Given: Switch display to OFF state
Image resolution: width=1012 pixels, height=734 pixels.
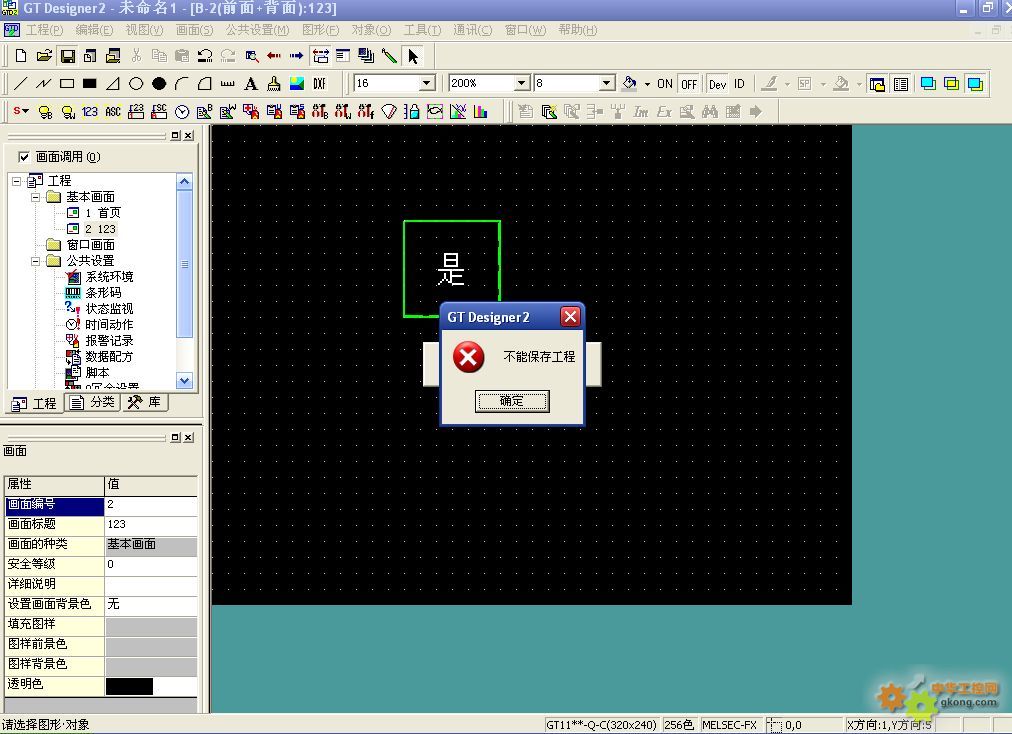Looking at the screenshot, I should (689, 84).
